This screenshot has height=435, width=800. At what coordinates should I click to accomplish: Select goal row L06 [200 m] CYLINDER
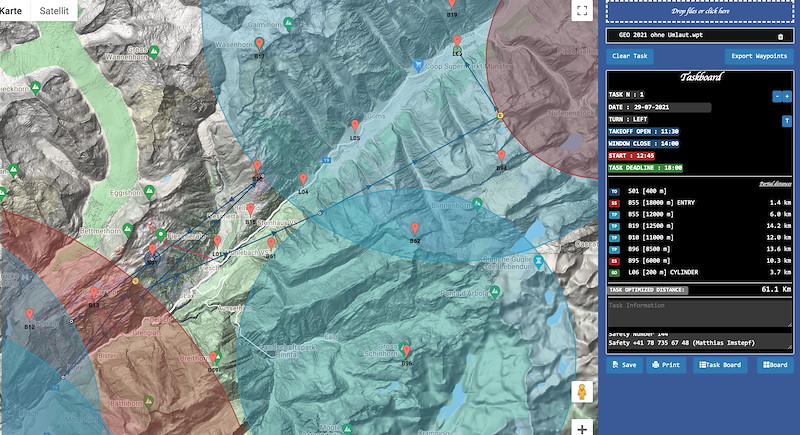tap(700, 273)
